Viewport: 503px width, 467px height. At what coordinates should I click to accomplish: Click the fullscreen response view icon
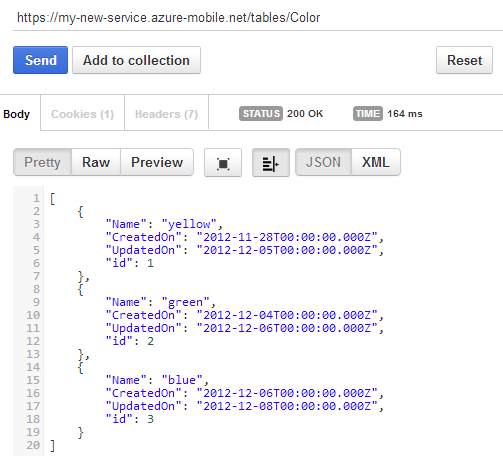223,163
